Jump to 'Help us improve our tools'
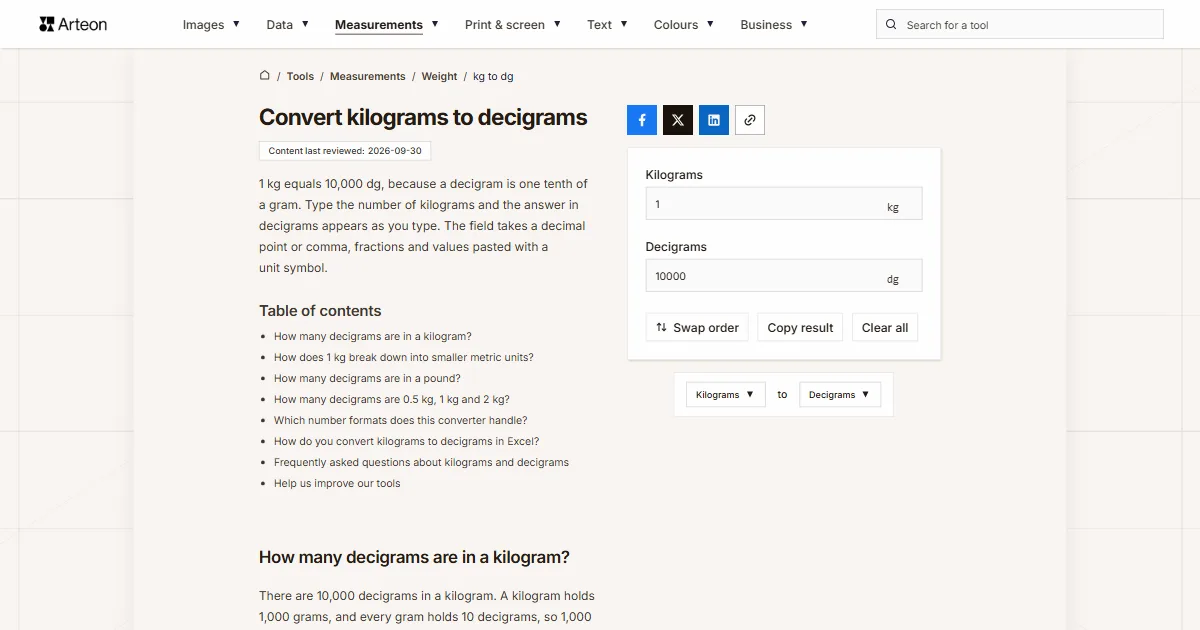 337,483
